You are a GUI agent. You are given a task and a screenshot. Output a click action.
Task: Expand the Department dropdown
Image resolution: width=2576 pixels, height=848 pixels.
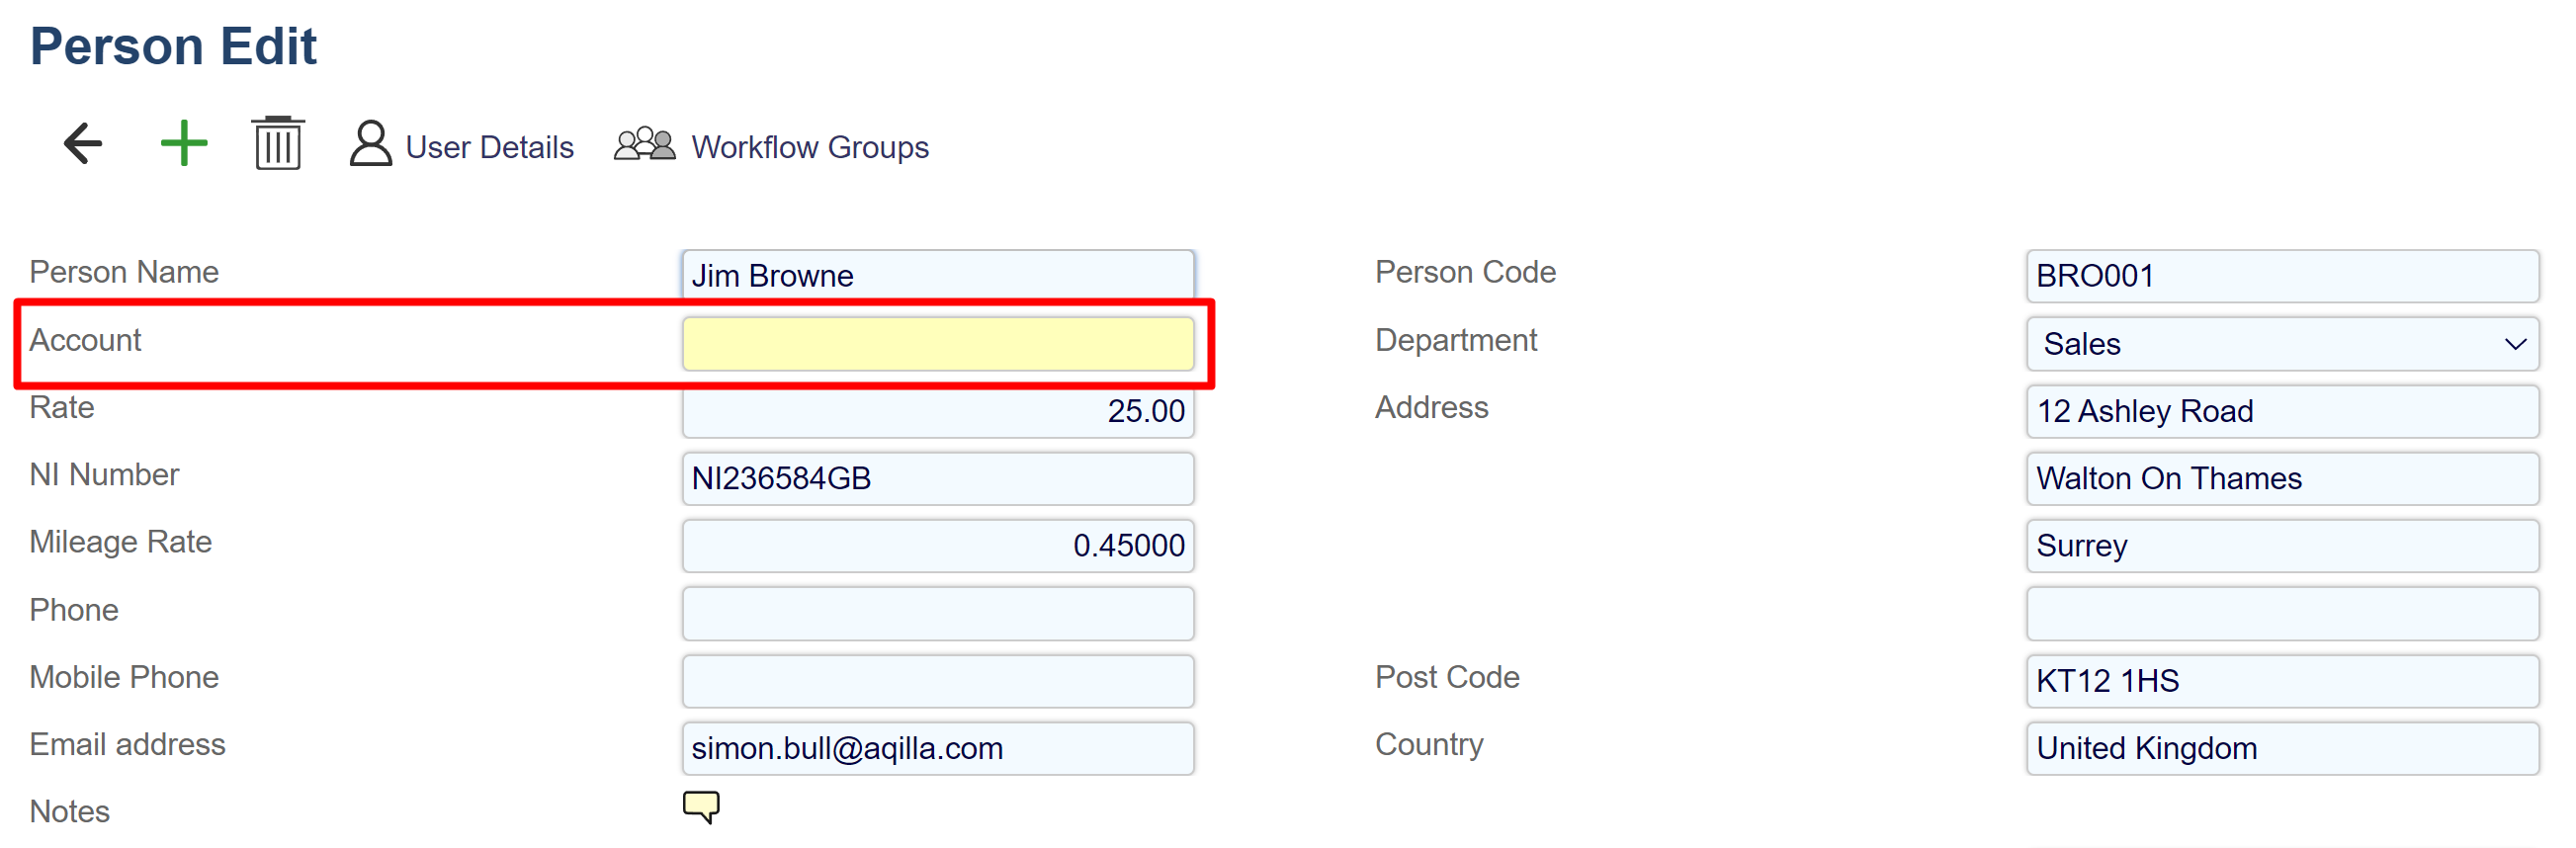(2282, 344)
